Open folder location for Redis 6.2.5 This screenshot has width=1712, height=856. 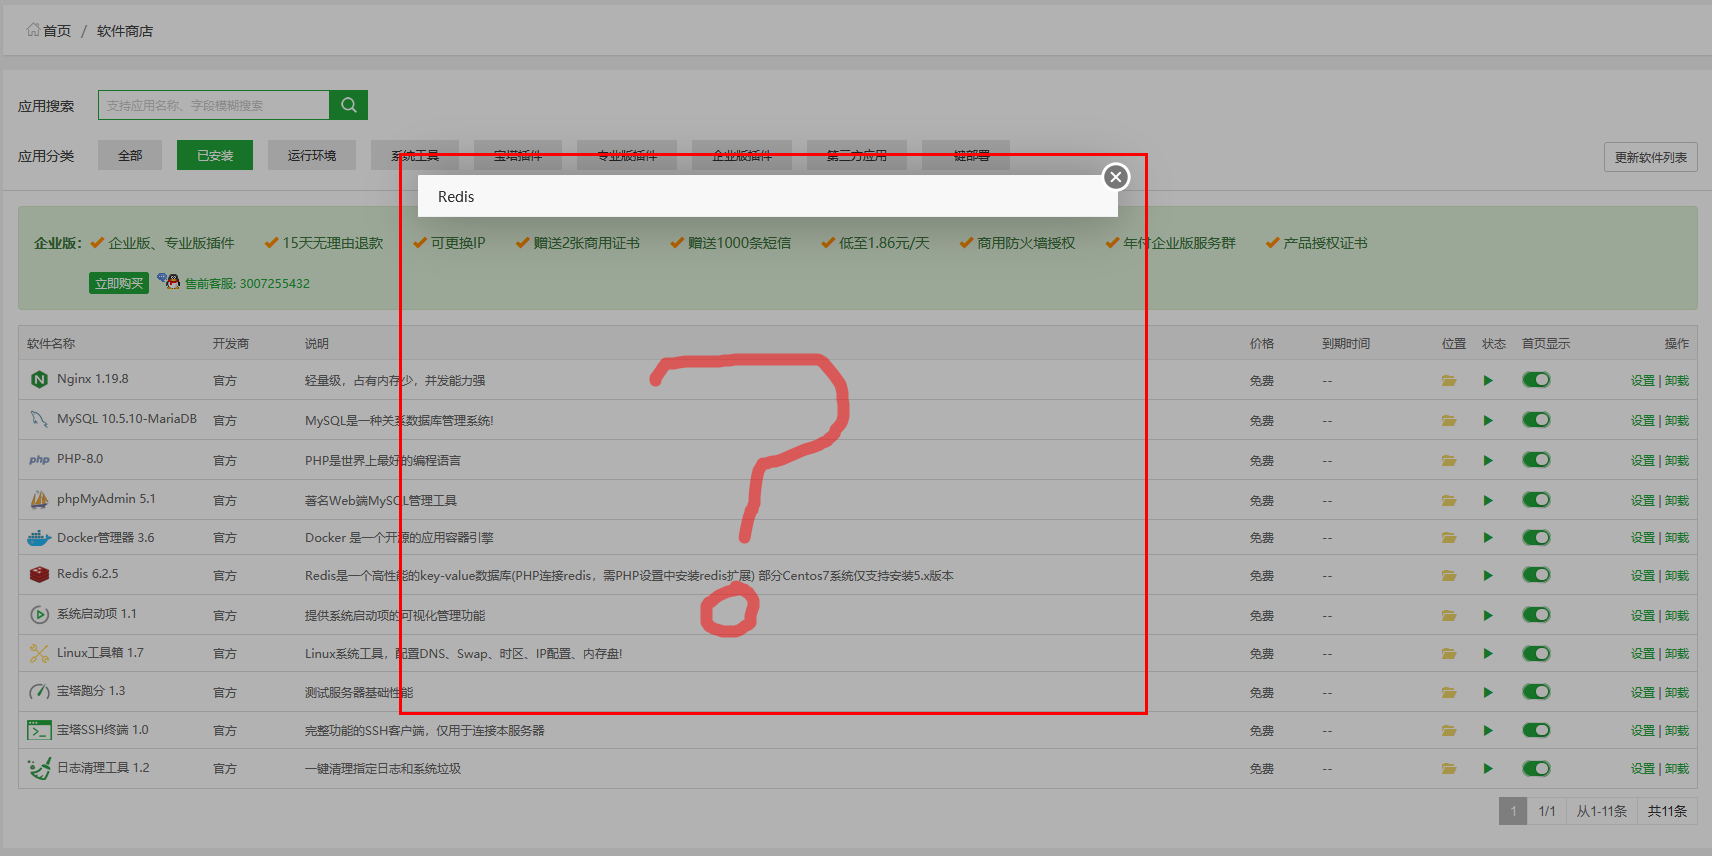[x=1448, y=576]
